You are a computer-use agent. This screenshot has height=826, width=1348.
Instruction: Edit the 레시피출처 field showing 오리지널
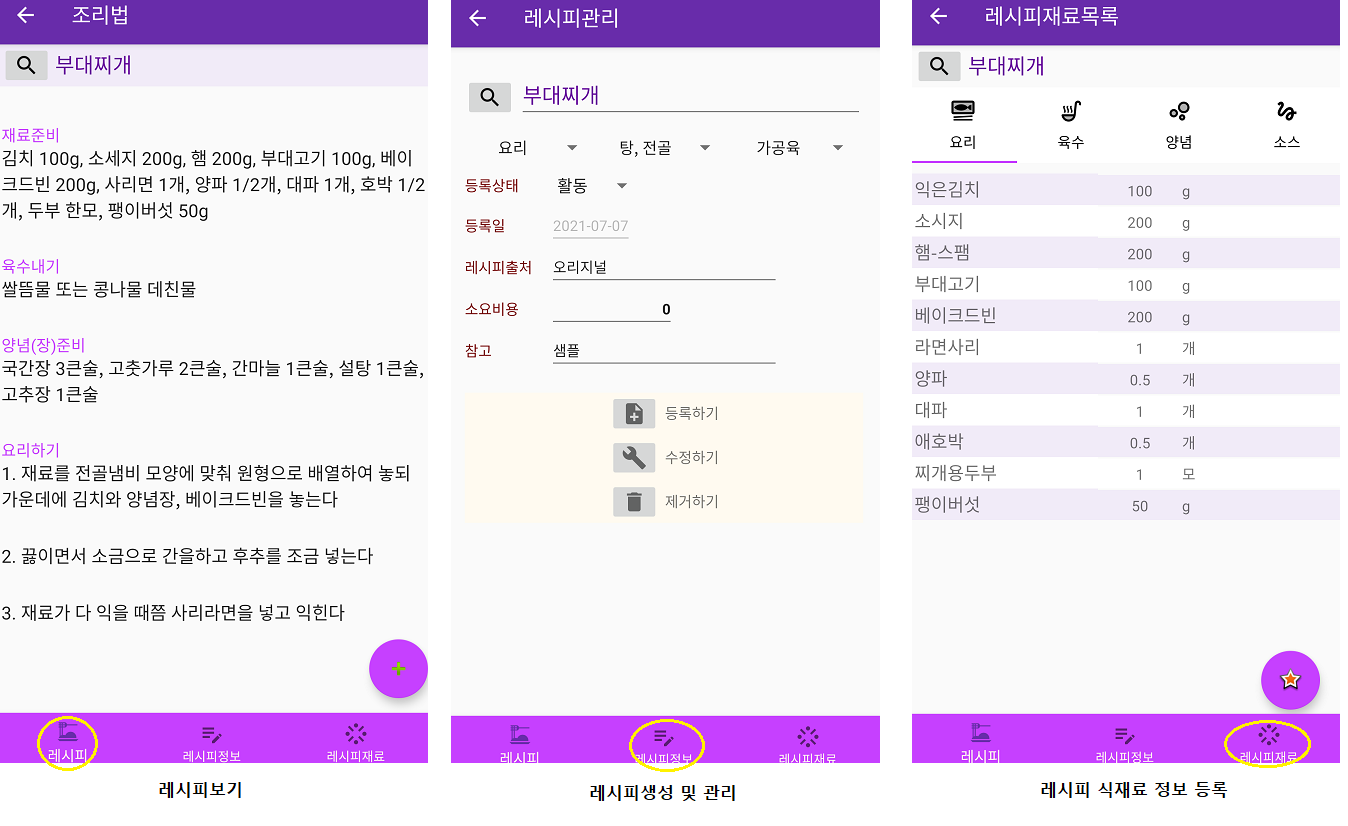pyautogui.click(x=664, y=268)
